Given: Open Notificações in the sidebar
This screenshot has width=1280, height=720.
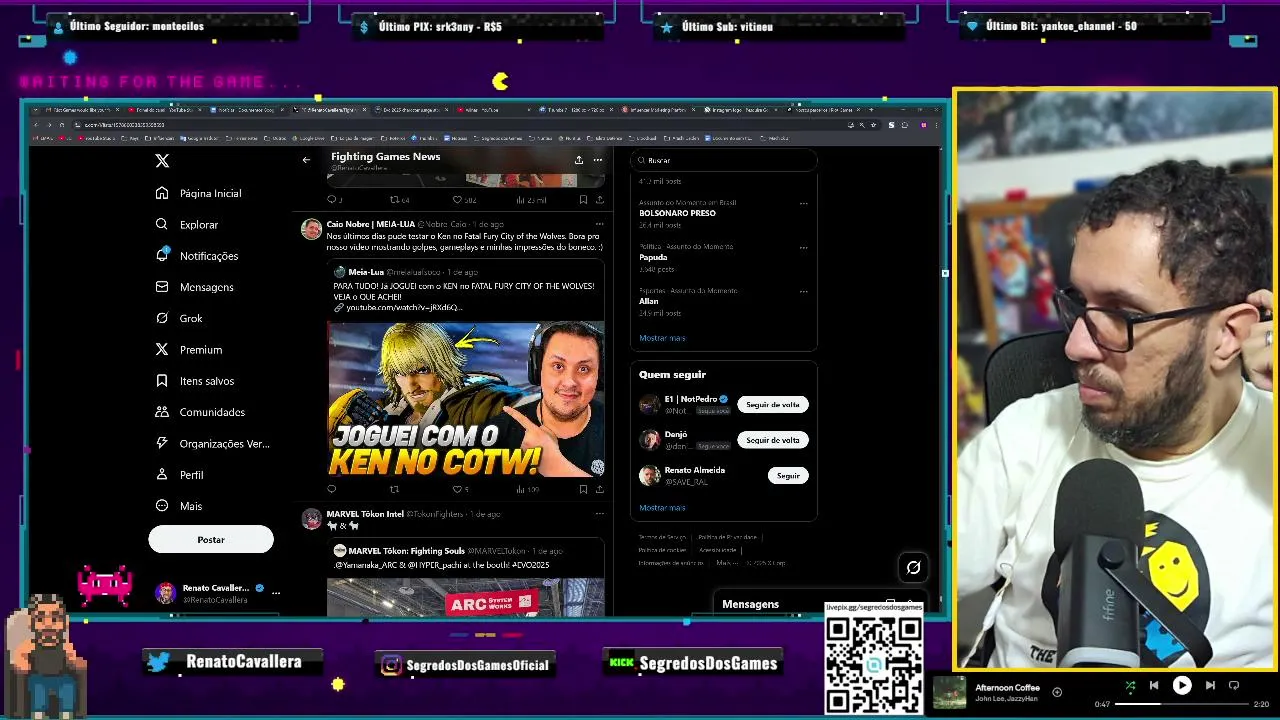Looking at the screenshot, I should [197, 256].
